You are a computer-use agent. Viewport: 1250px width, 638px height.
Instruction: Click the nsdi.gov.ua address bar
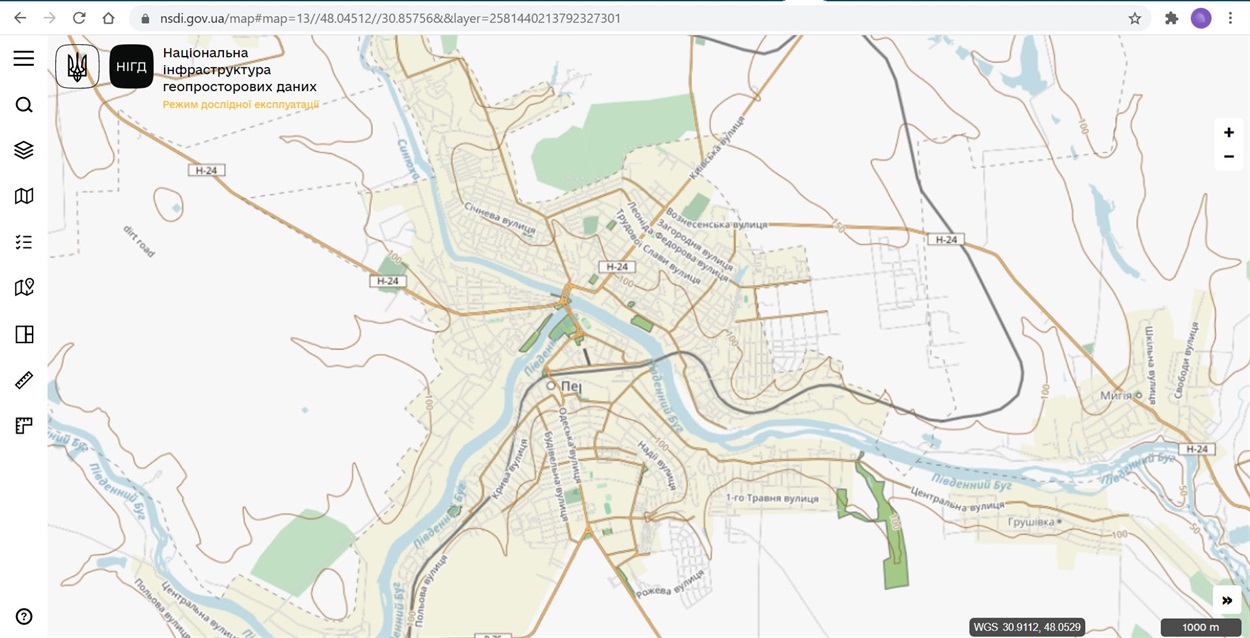[640, 18]
